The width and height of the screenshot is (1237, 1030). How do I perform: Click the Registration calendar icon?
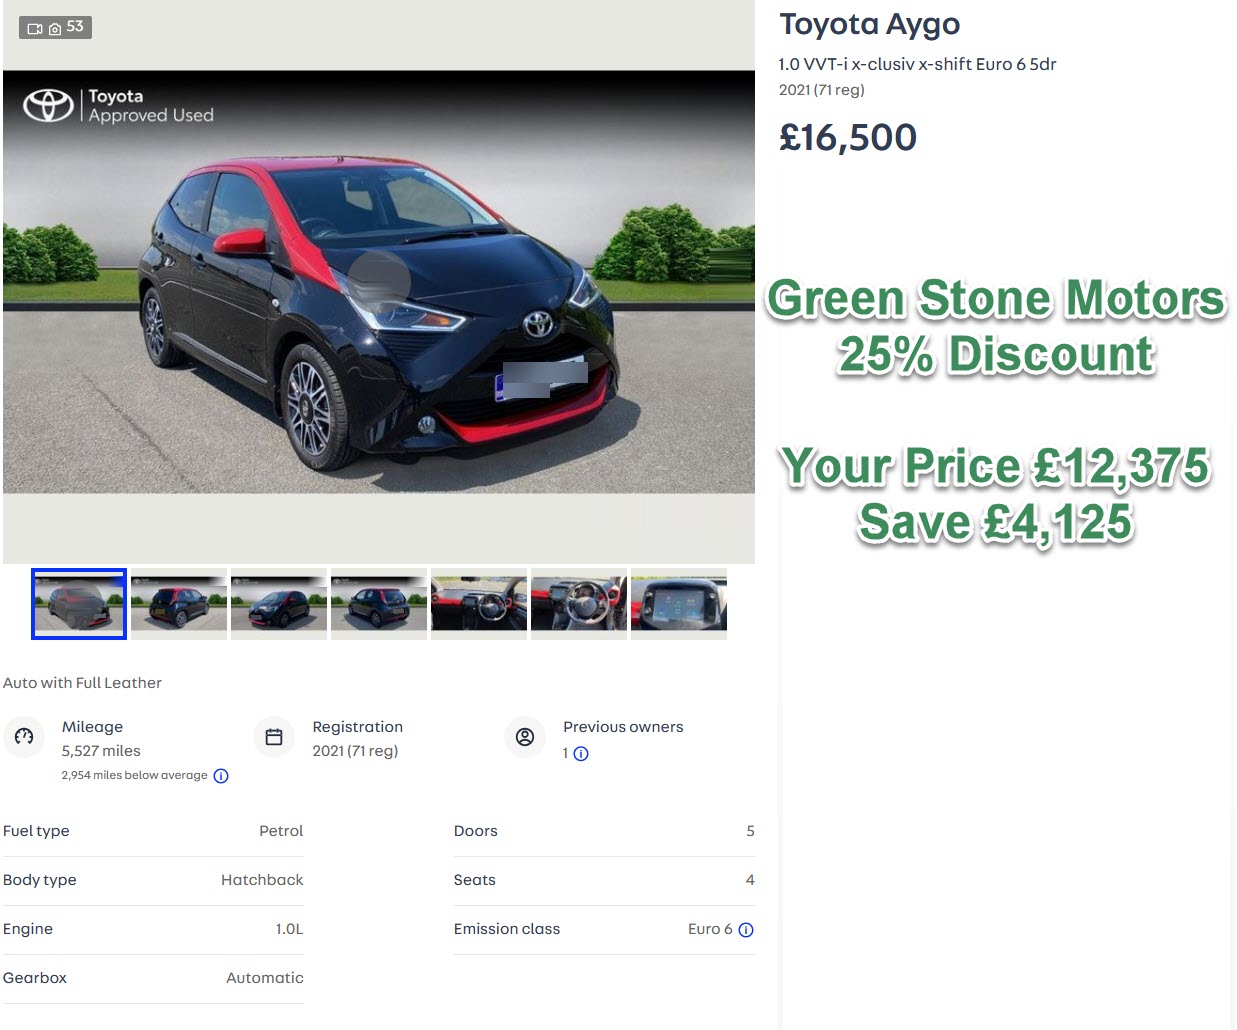(x=274, y=737)
